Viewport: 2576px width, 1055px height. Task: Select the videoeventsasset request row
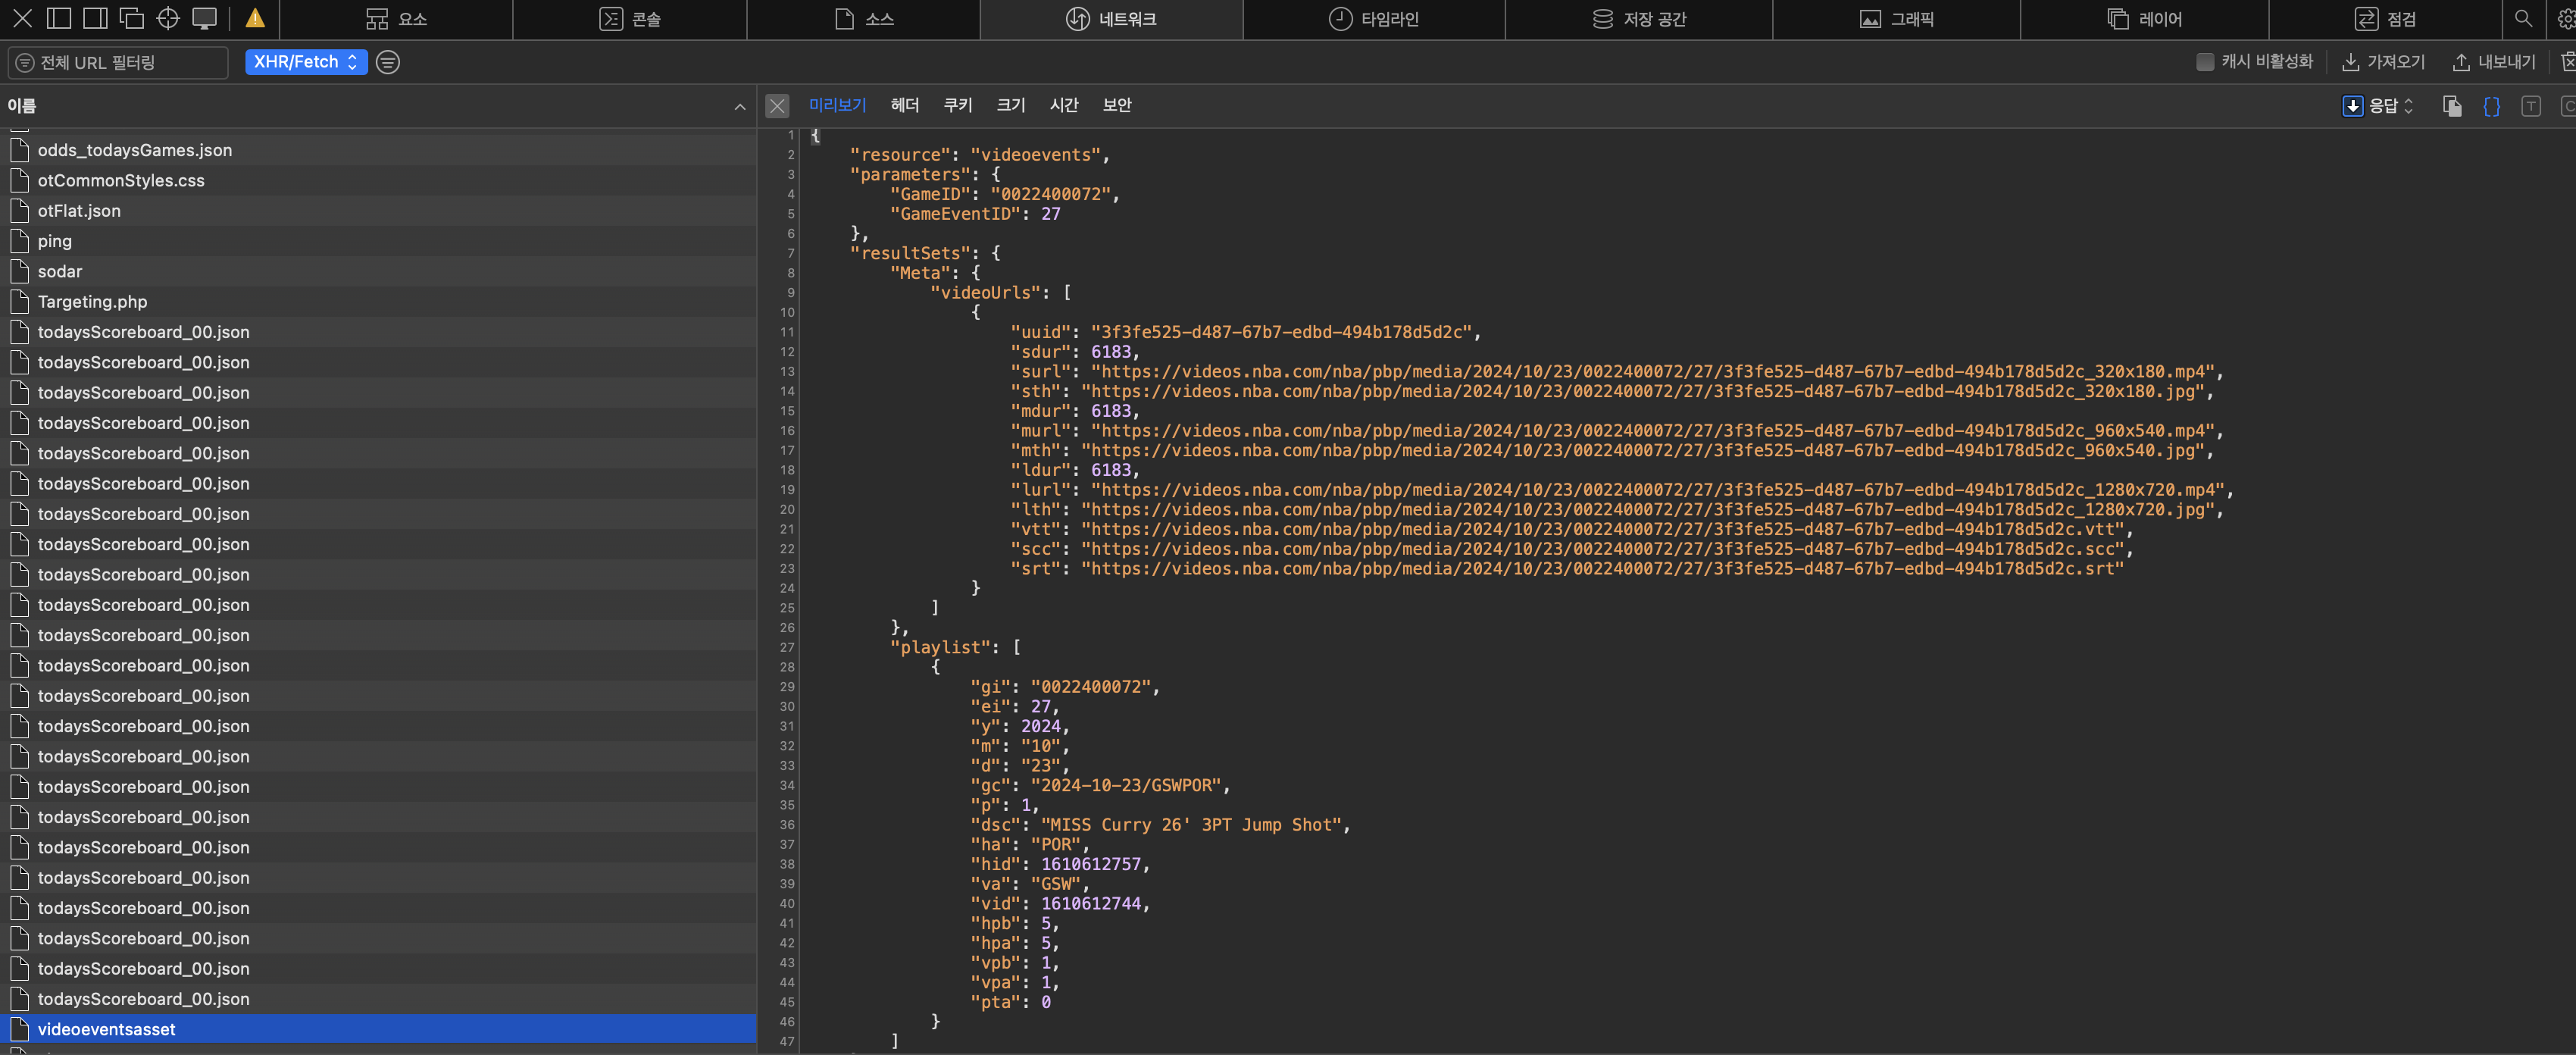tap(378, 1029)
